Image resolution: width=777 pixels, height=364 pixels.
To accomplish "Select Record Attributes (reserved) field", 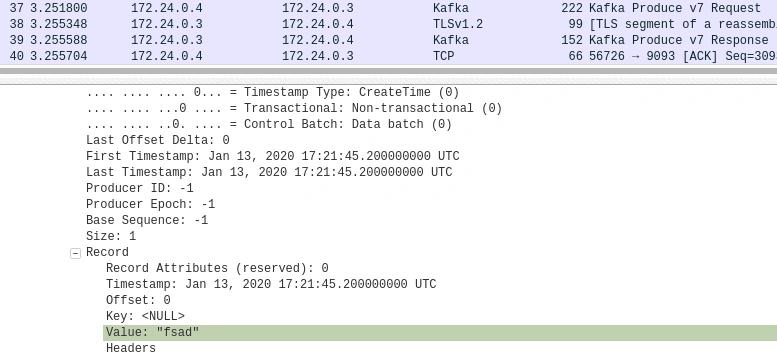I will (217, 268).
